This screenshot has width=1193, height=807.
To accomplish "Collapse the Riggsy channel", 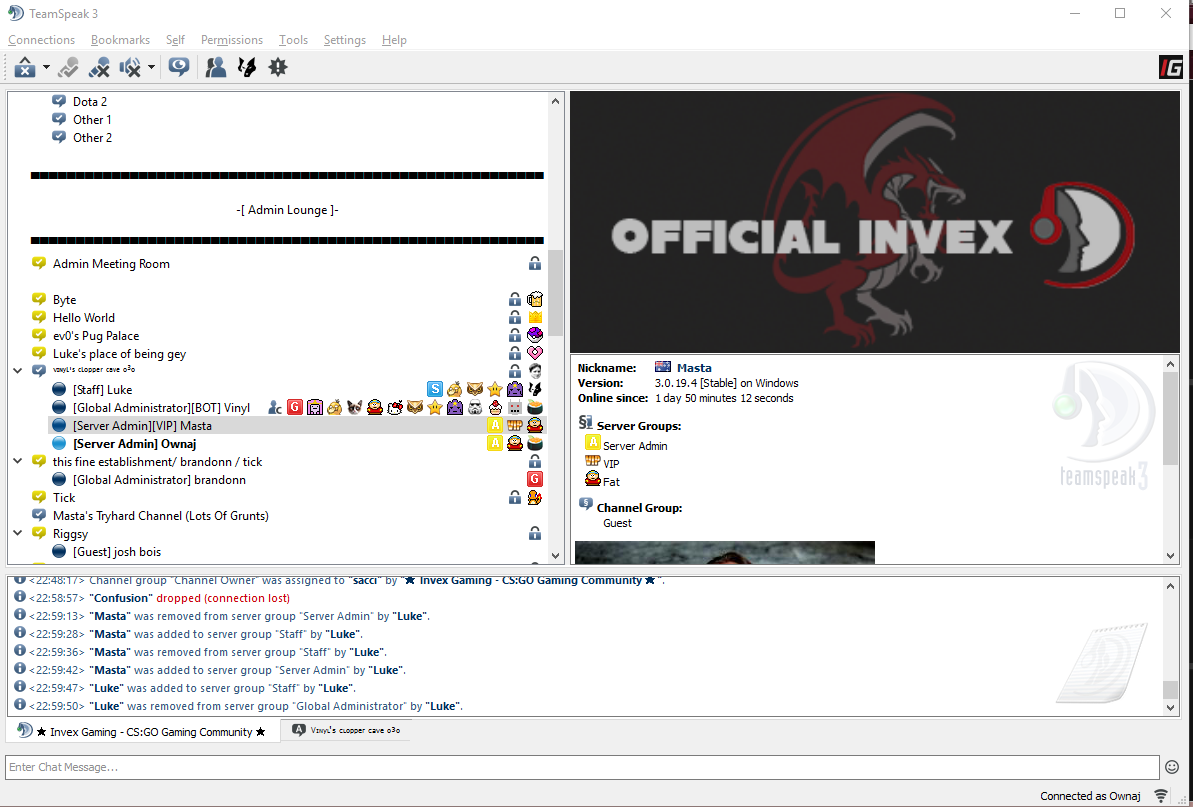I will coord(18,533).
